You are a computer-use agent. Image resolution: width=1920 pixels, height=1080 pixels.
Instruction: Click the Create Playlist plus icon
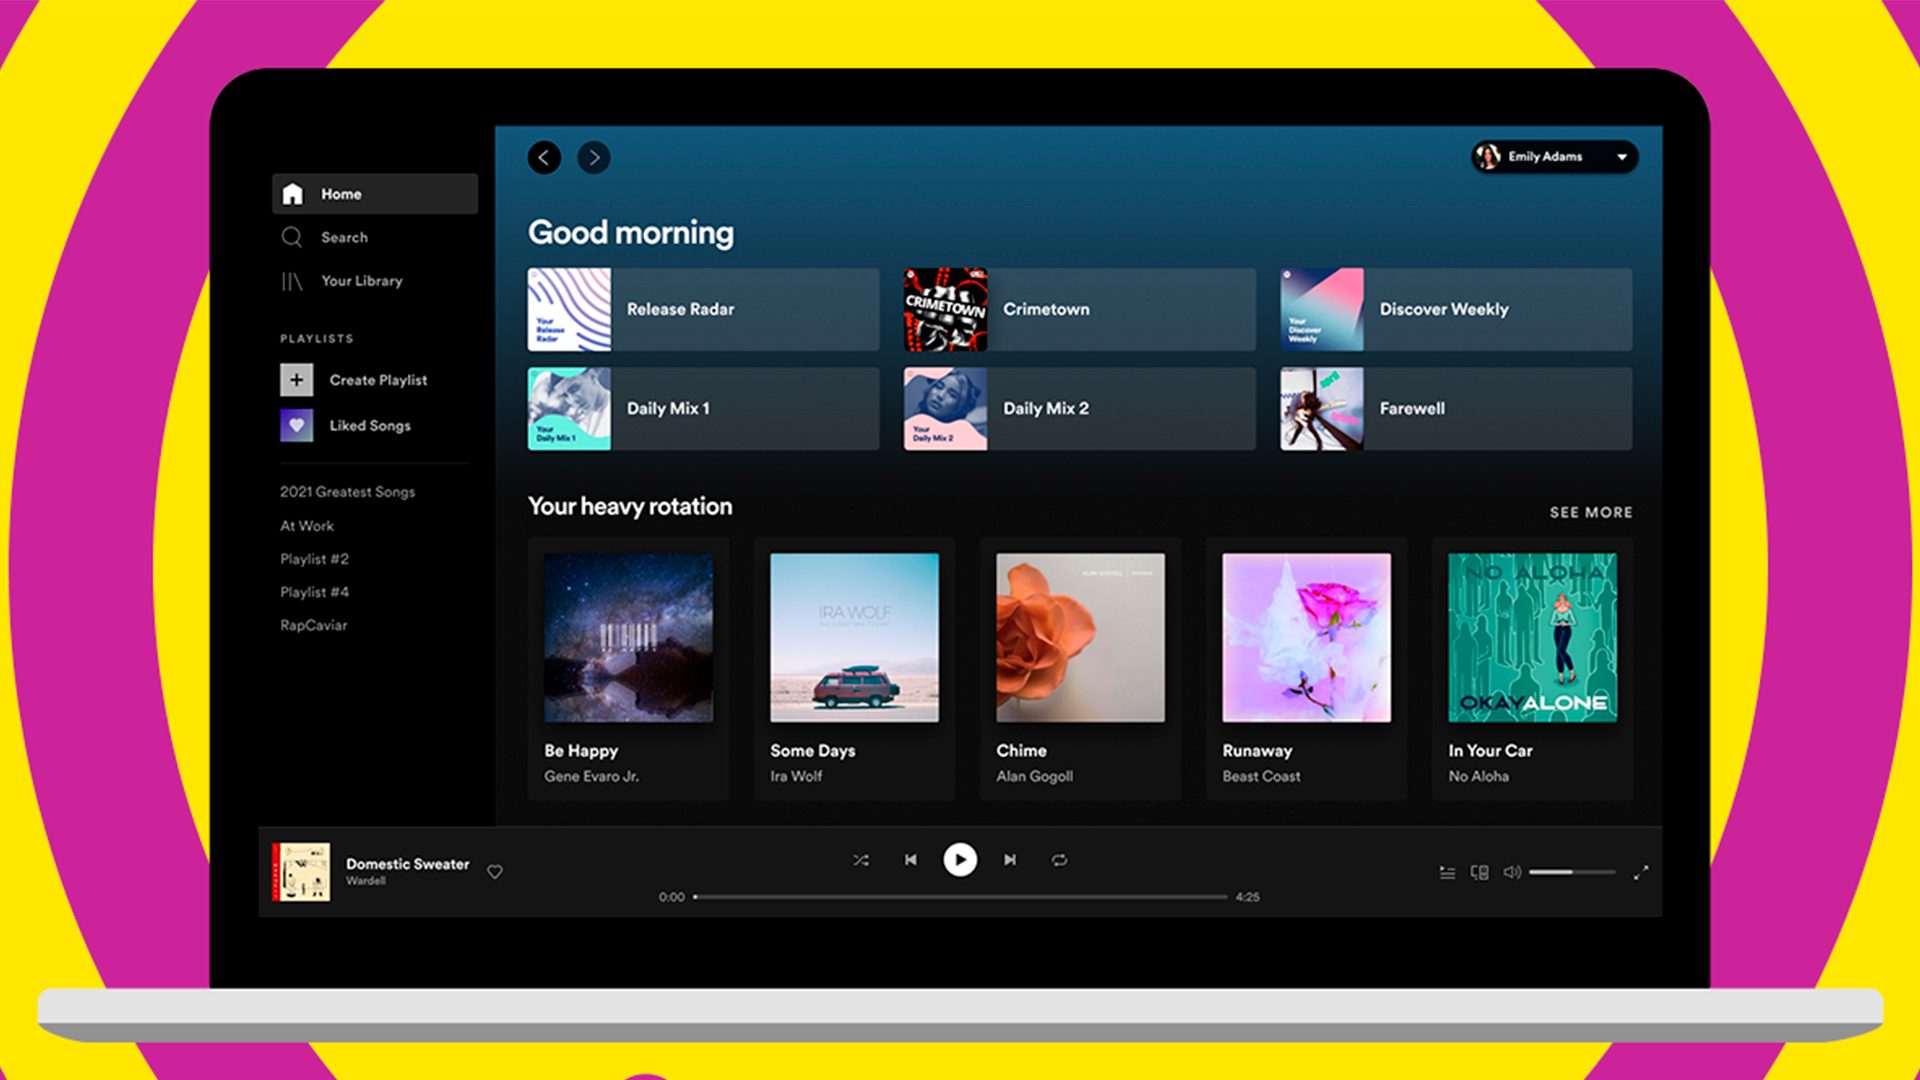[x=296, y=380]
